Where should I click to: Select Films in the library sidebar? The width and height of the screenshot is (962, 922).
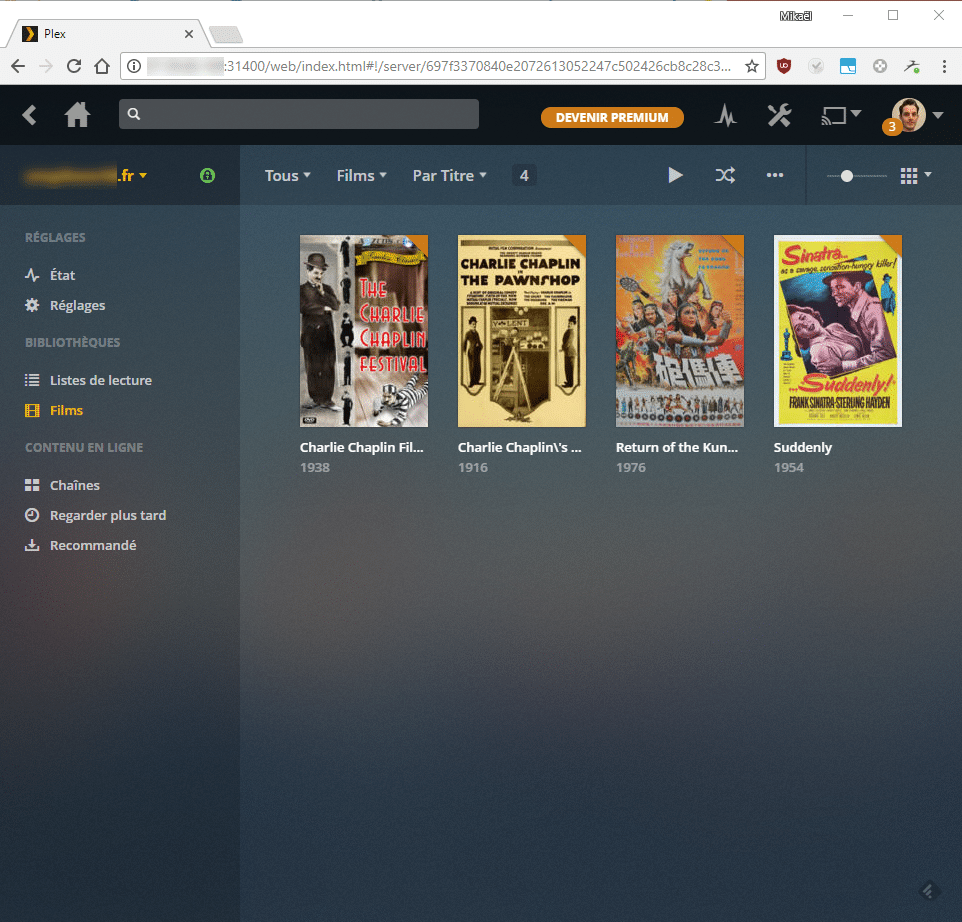point(66,410)
